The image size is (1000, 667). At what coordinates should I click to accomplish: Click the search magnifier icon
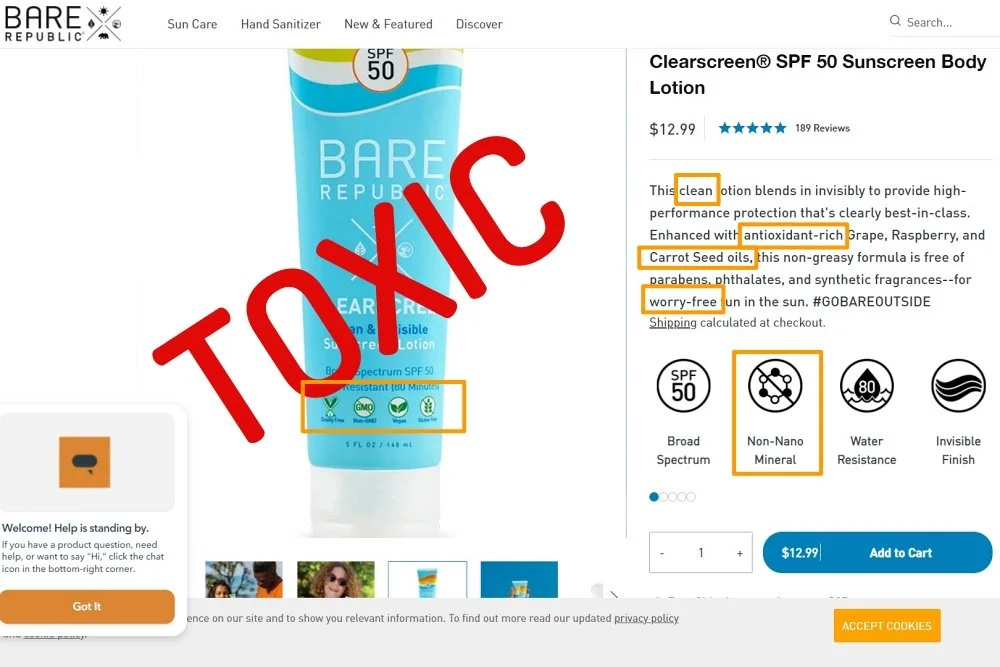(895, 21)
